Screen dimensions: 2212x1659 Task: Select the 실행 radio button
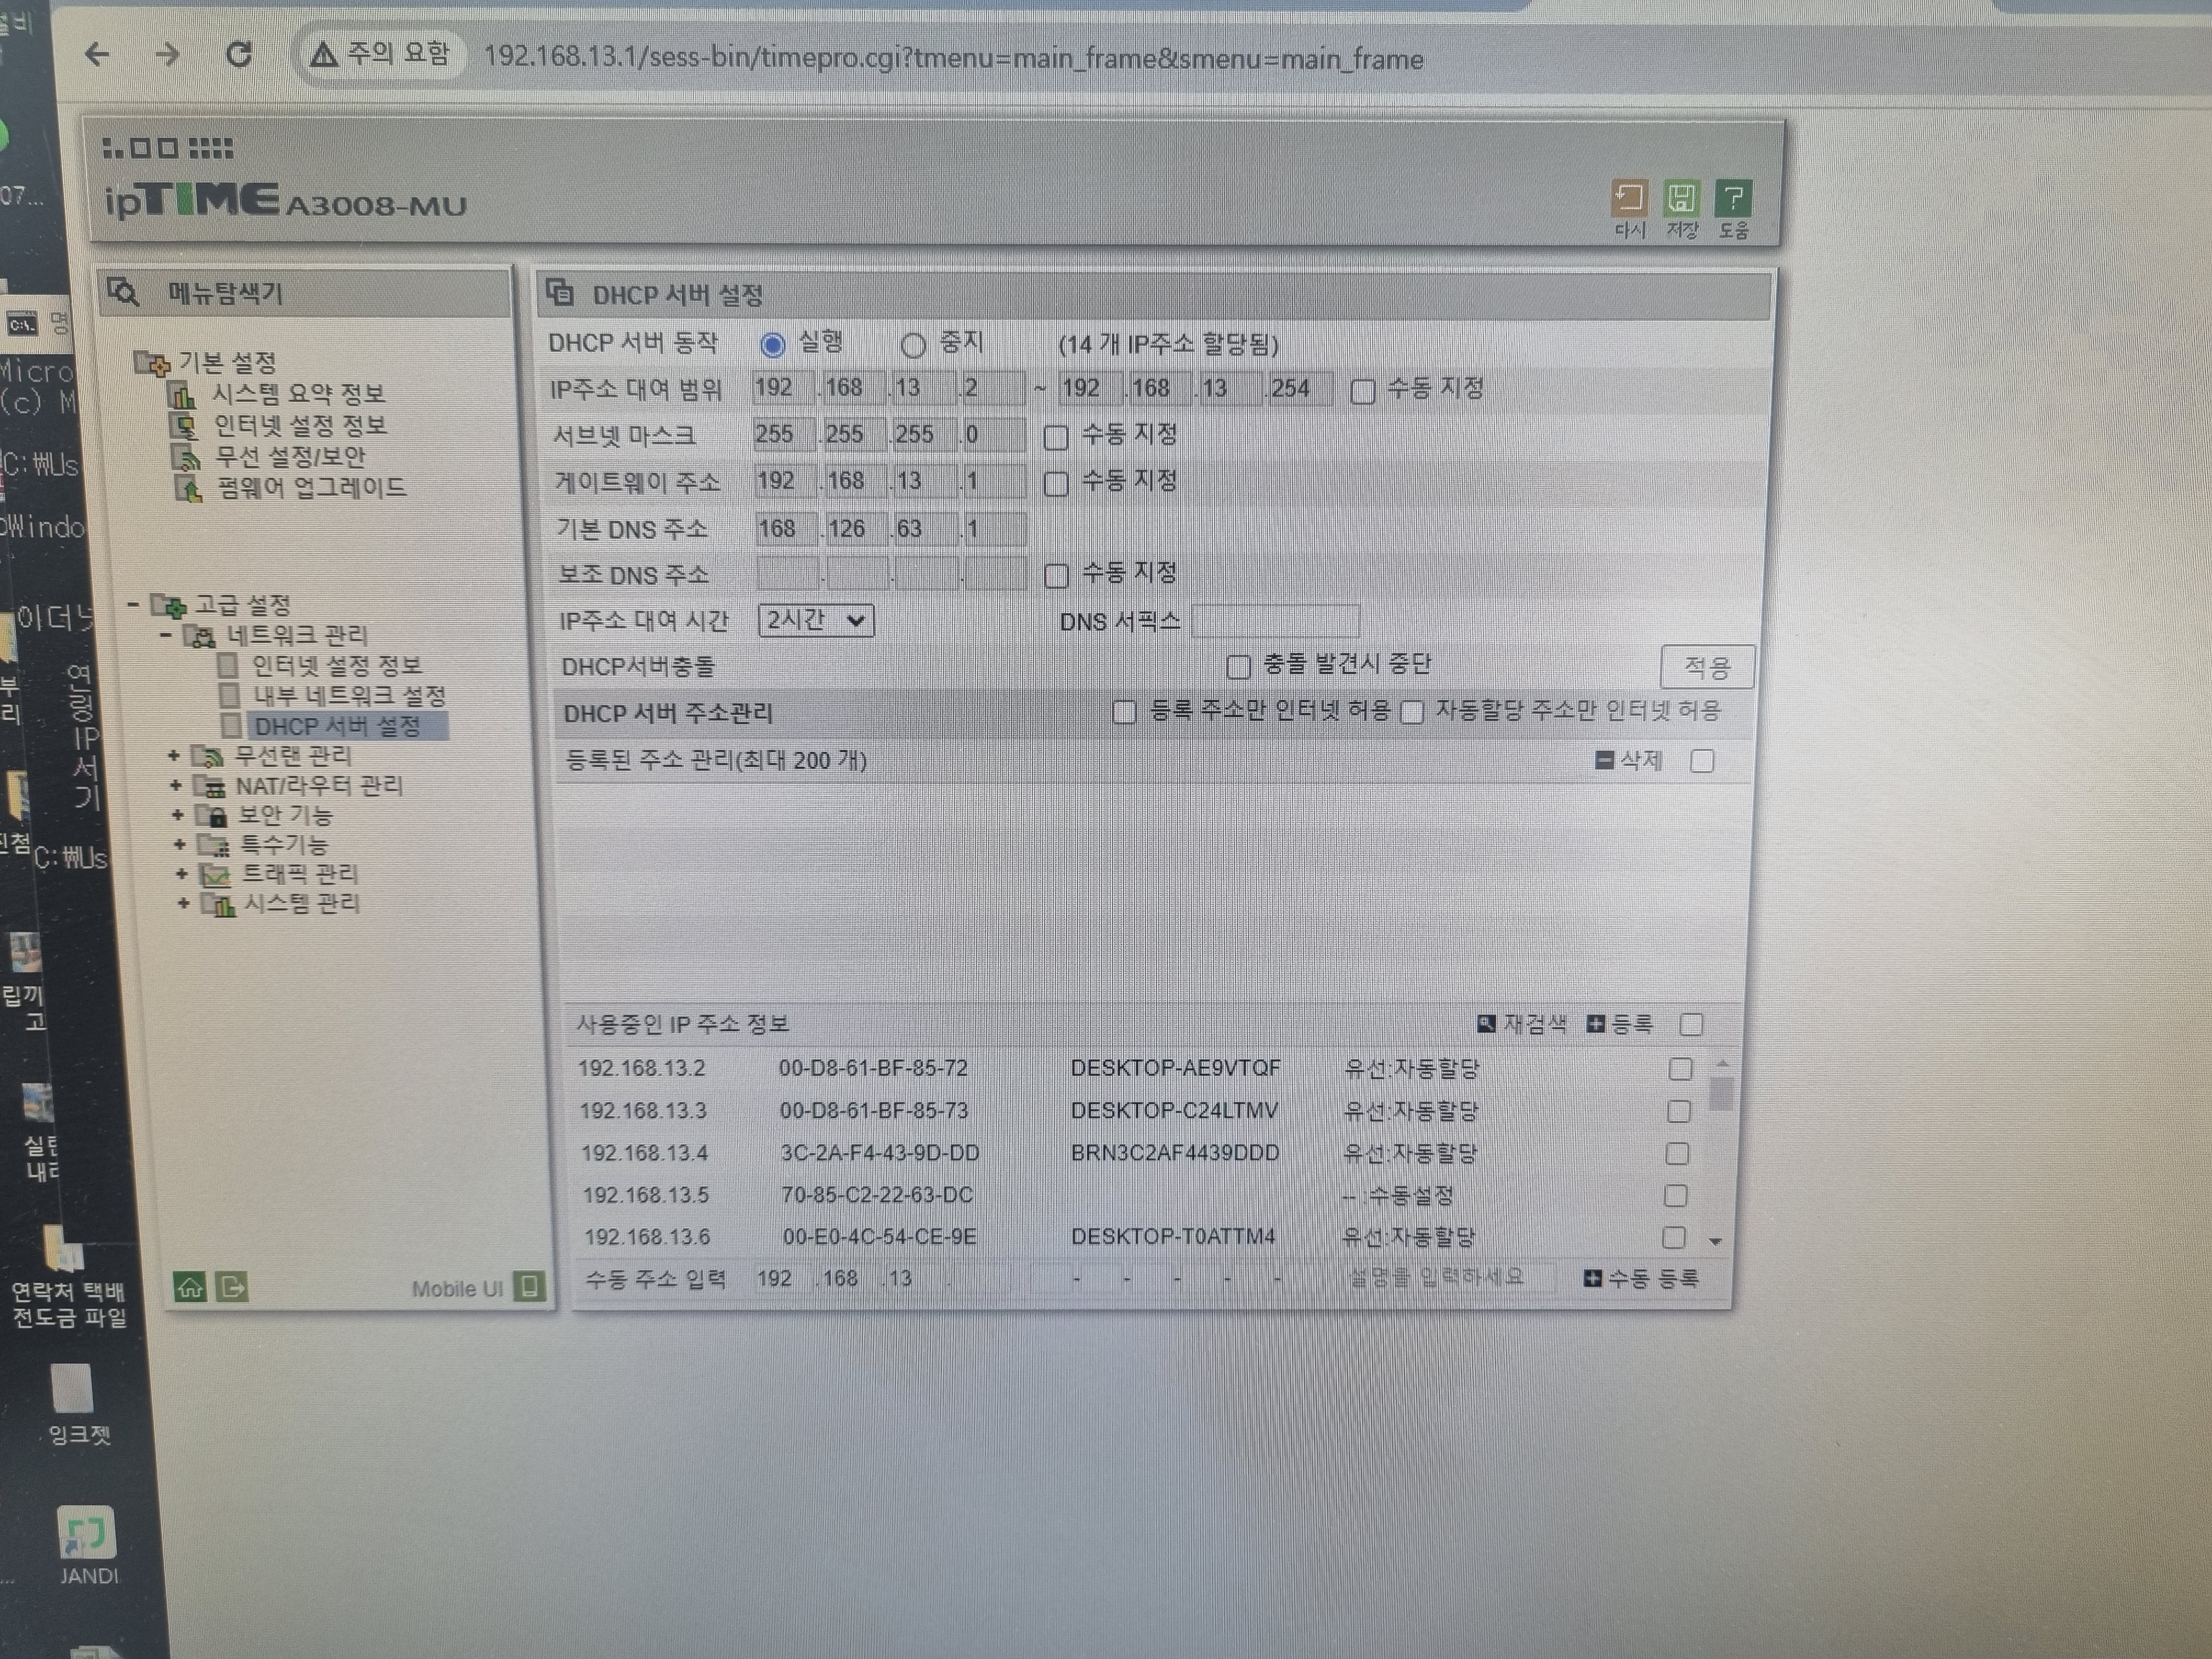772,345
